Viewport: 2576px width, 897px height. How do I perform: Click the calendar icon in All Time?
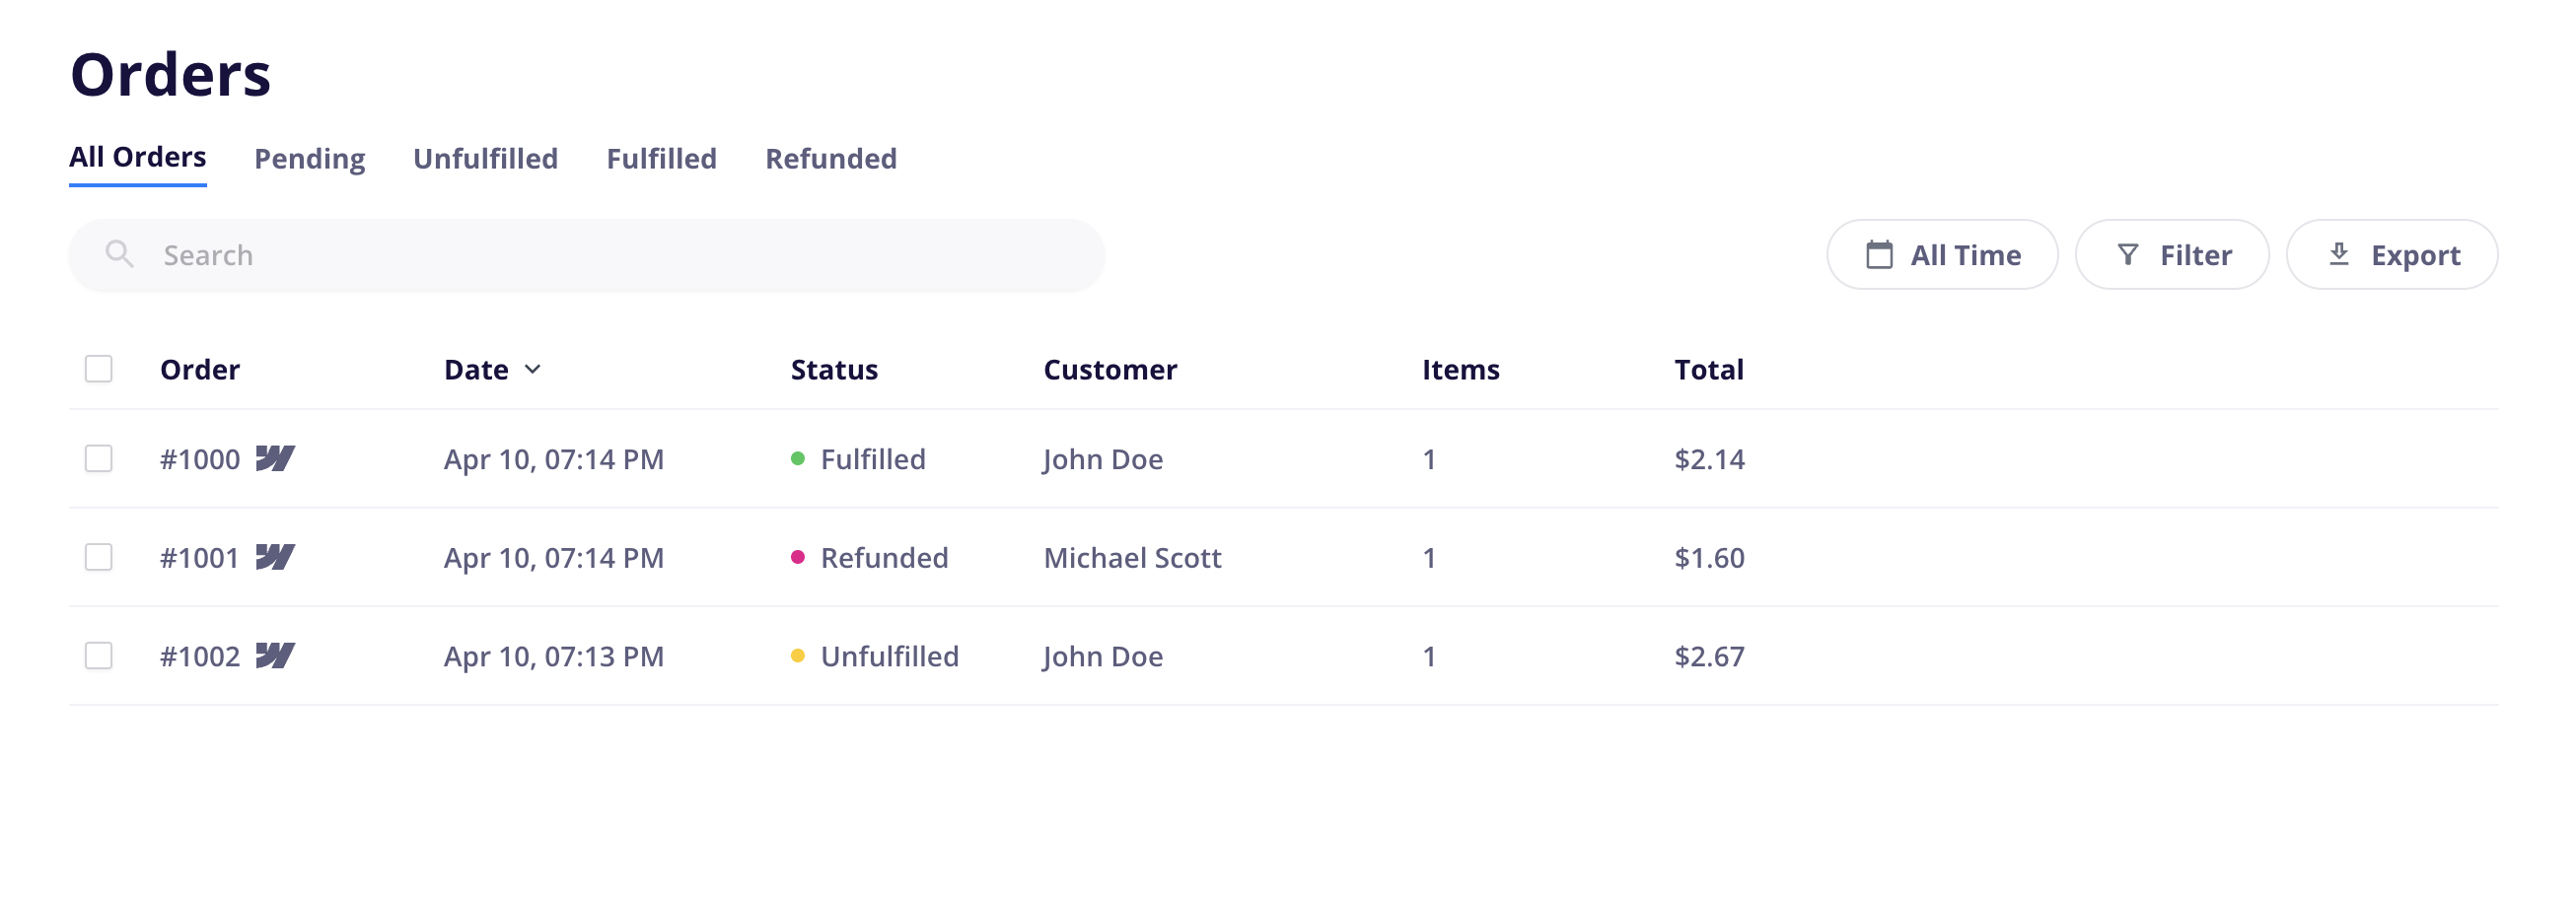[x=1879, y=255]
